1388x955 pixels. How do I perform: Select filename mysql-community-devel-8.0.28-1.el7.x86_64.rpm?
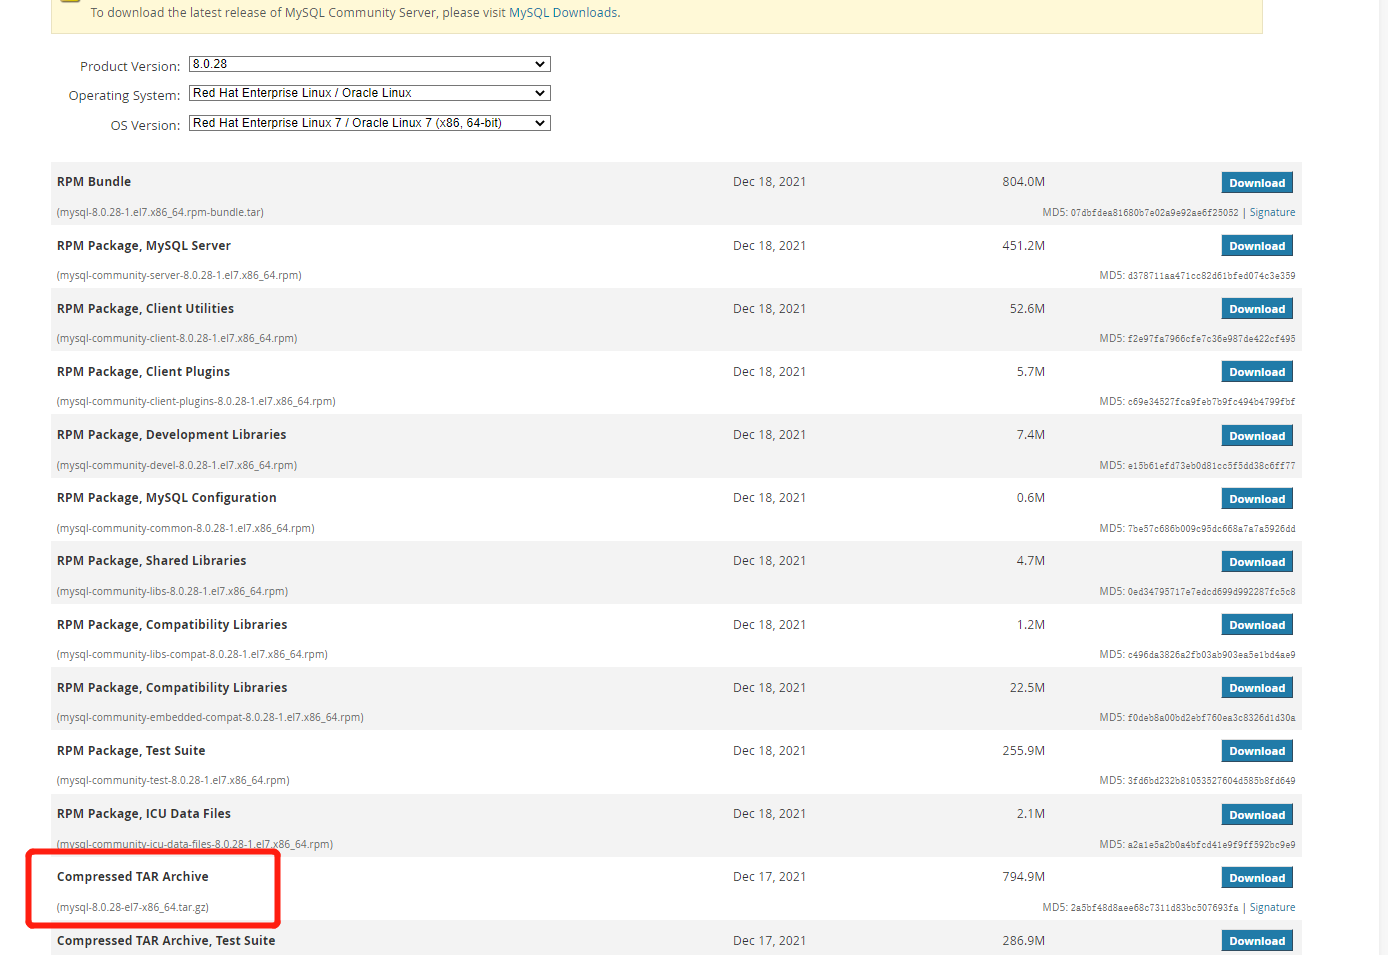177,465
